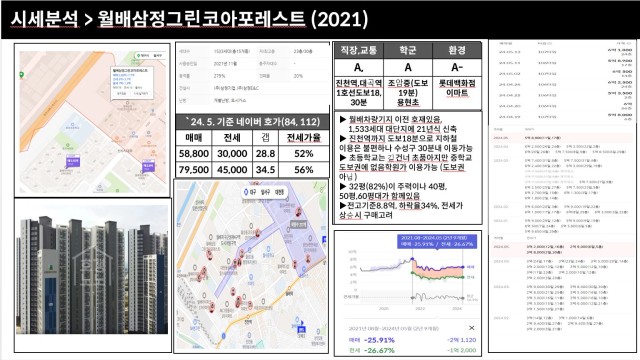Select the transaction history list image
The image size is (640, 360).
562,196
